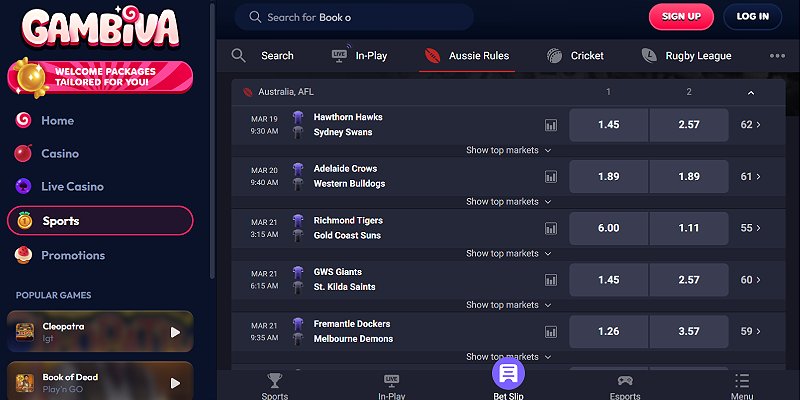
Task: Bet on Adelaide Crows at 1.89
Action: [609, 177]
